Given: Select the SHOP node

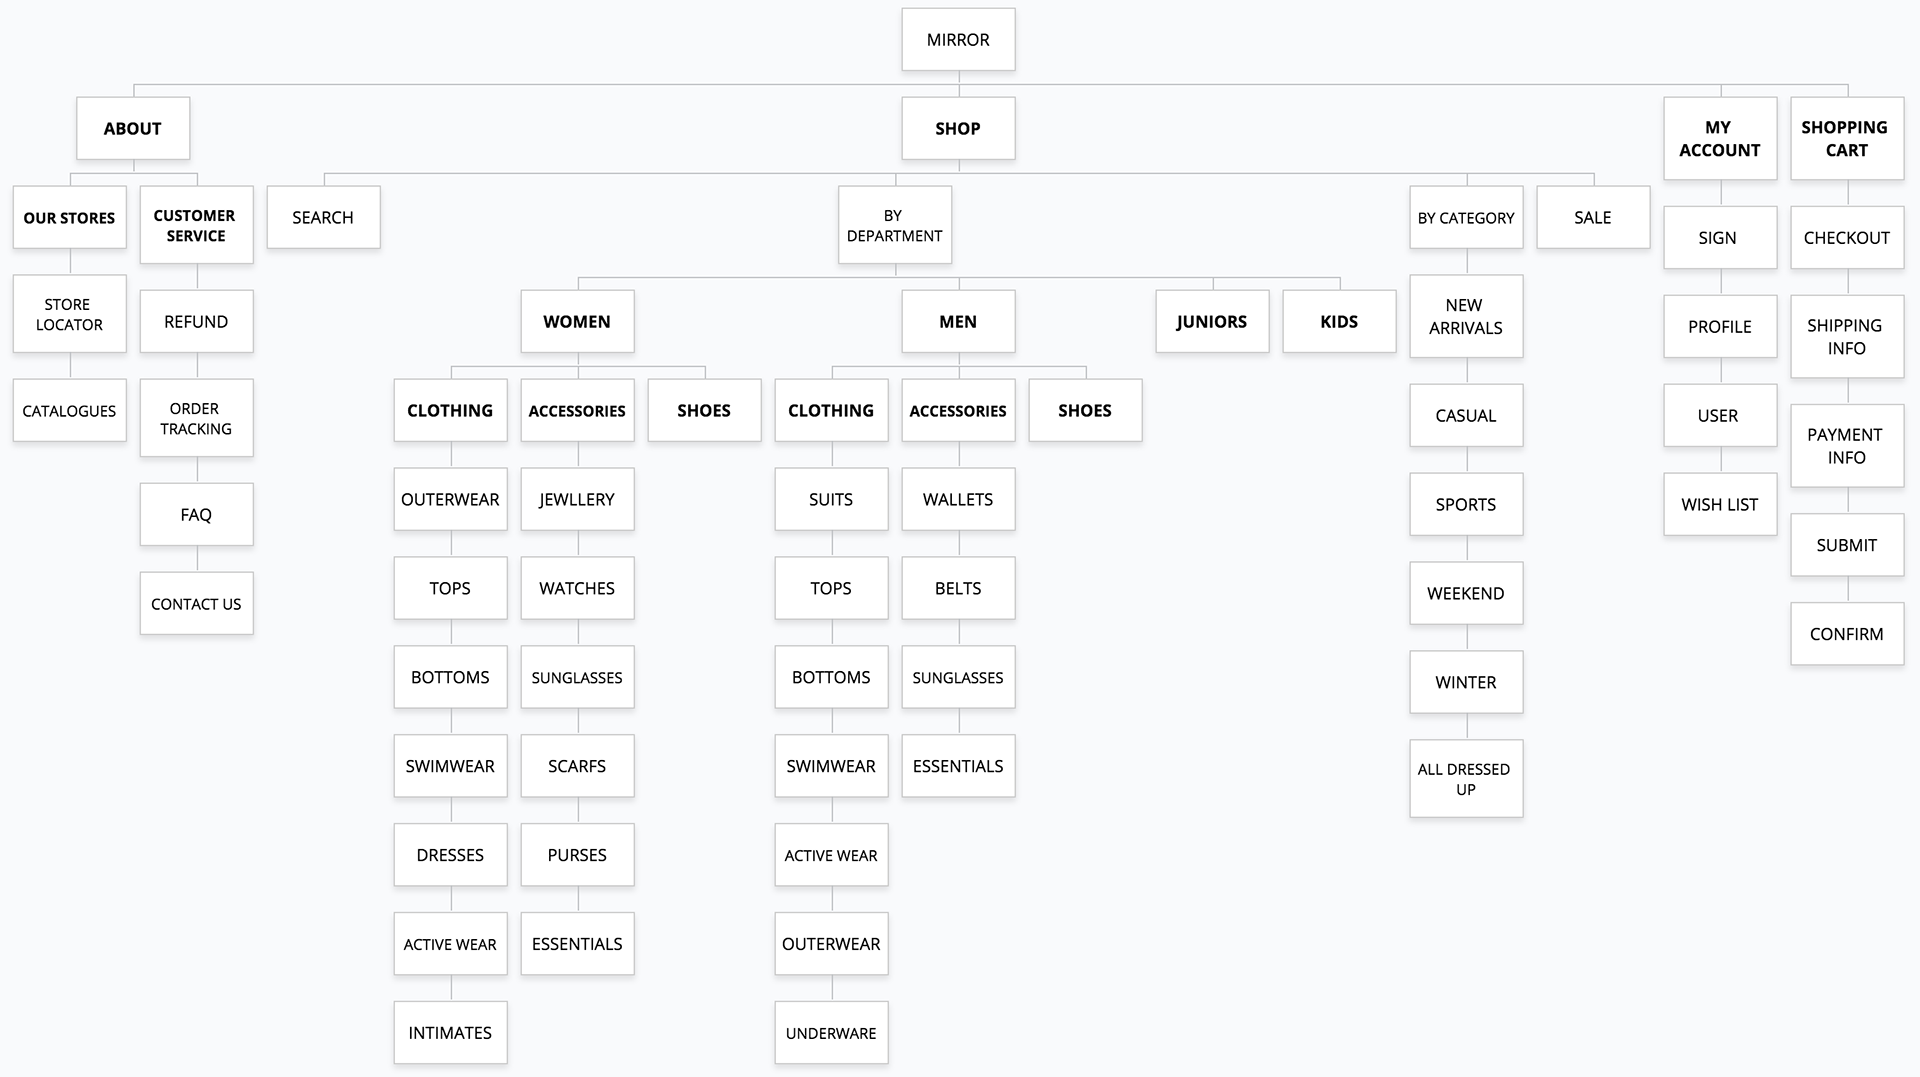Looking at the screenshot, I should click(x=958, y=128).
